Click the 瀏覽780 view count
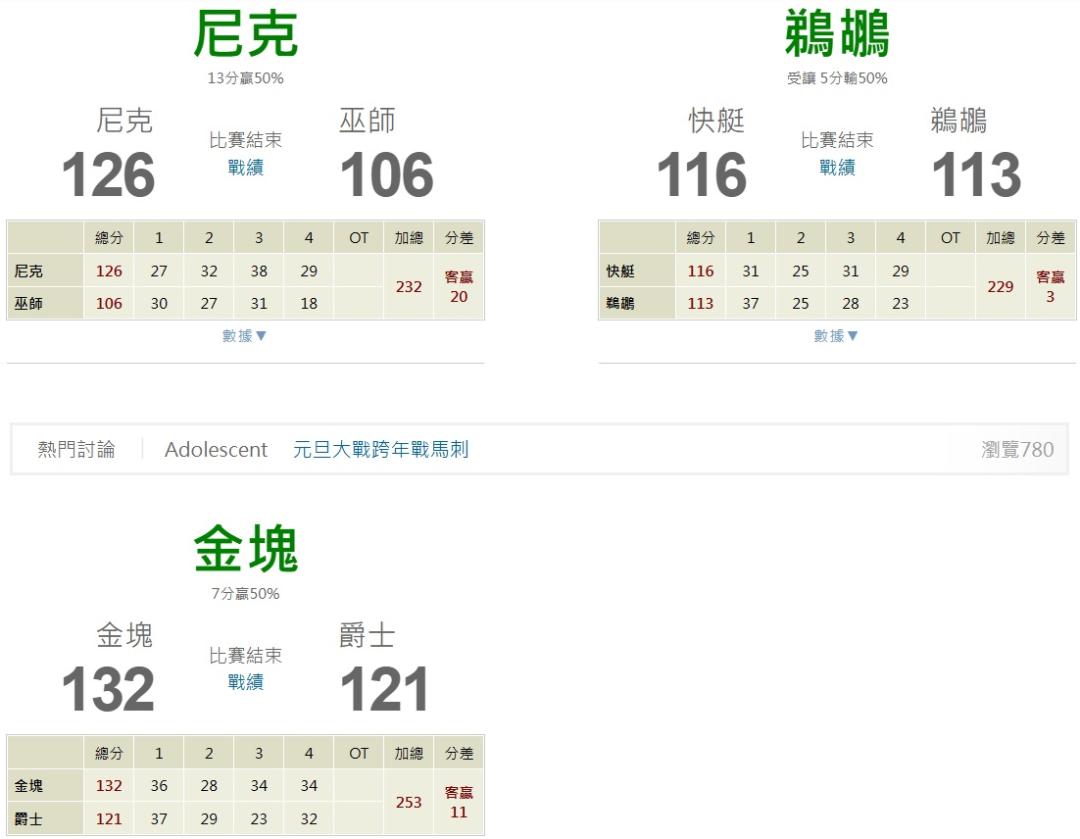 tap(1017, 449)
